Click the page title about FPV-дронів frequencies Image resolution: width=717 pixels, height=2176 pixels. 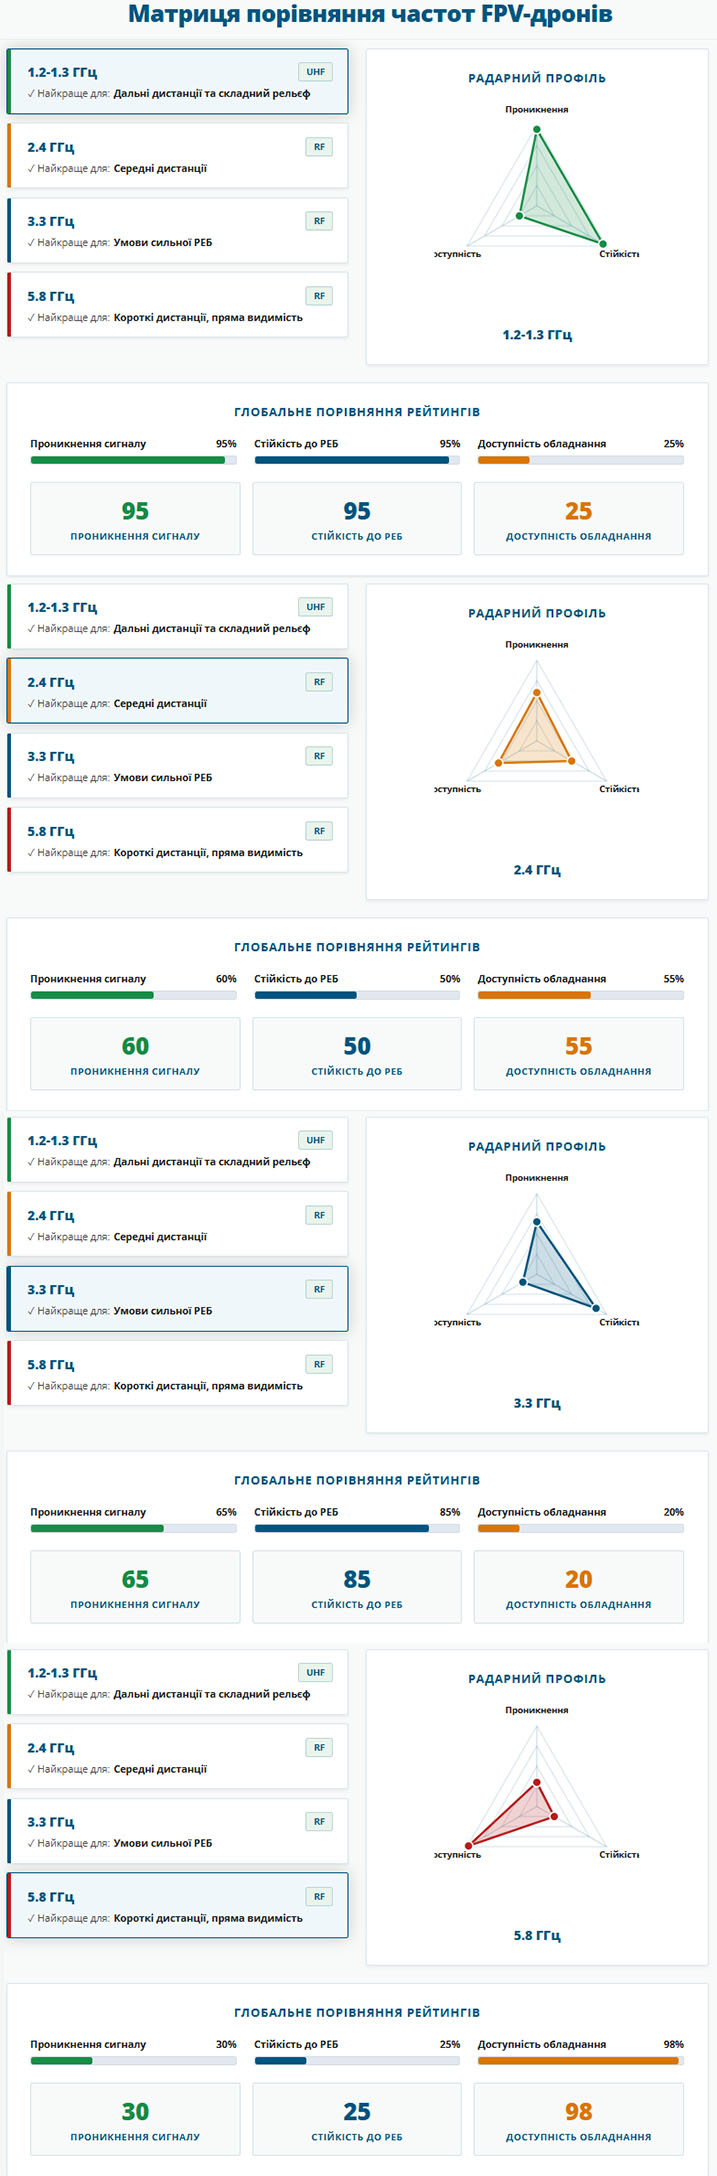coord(370,15)
